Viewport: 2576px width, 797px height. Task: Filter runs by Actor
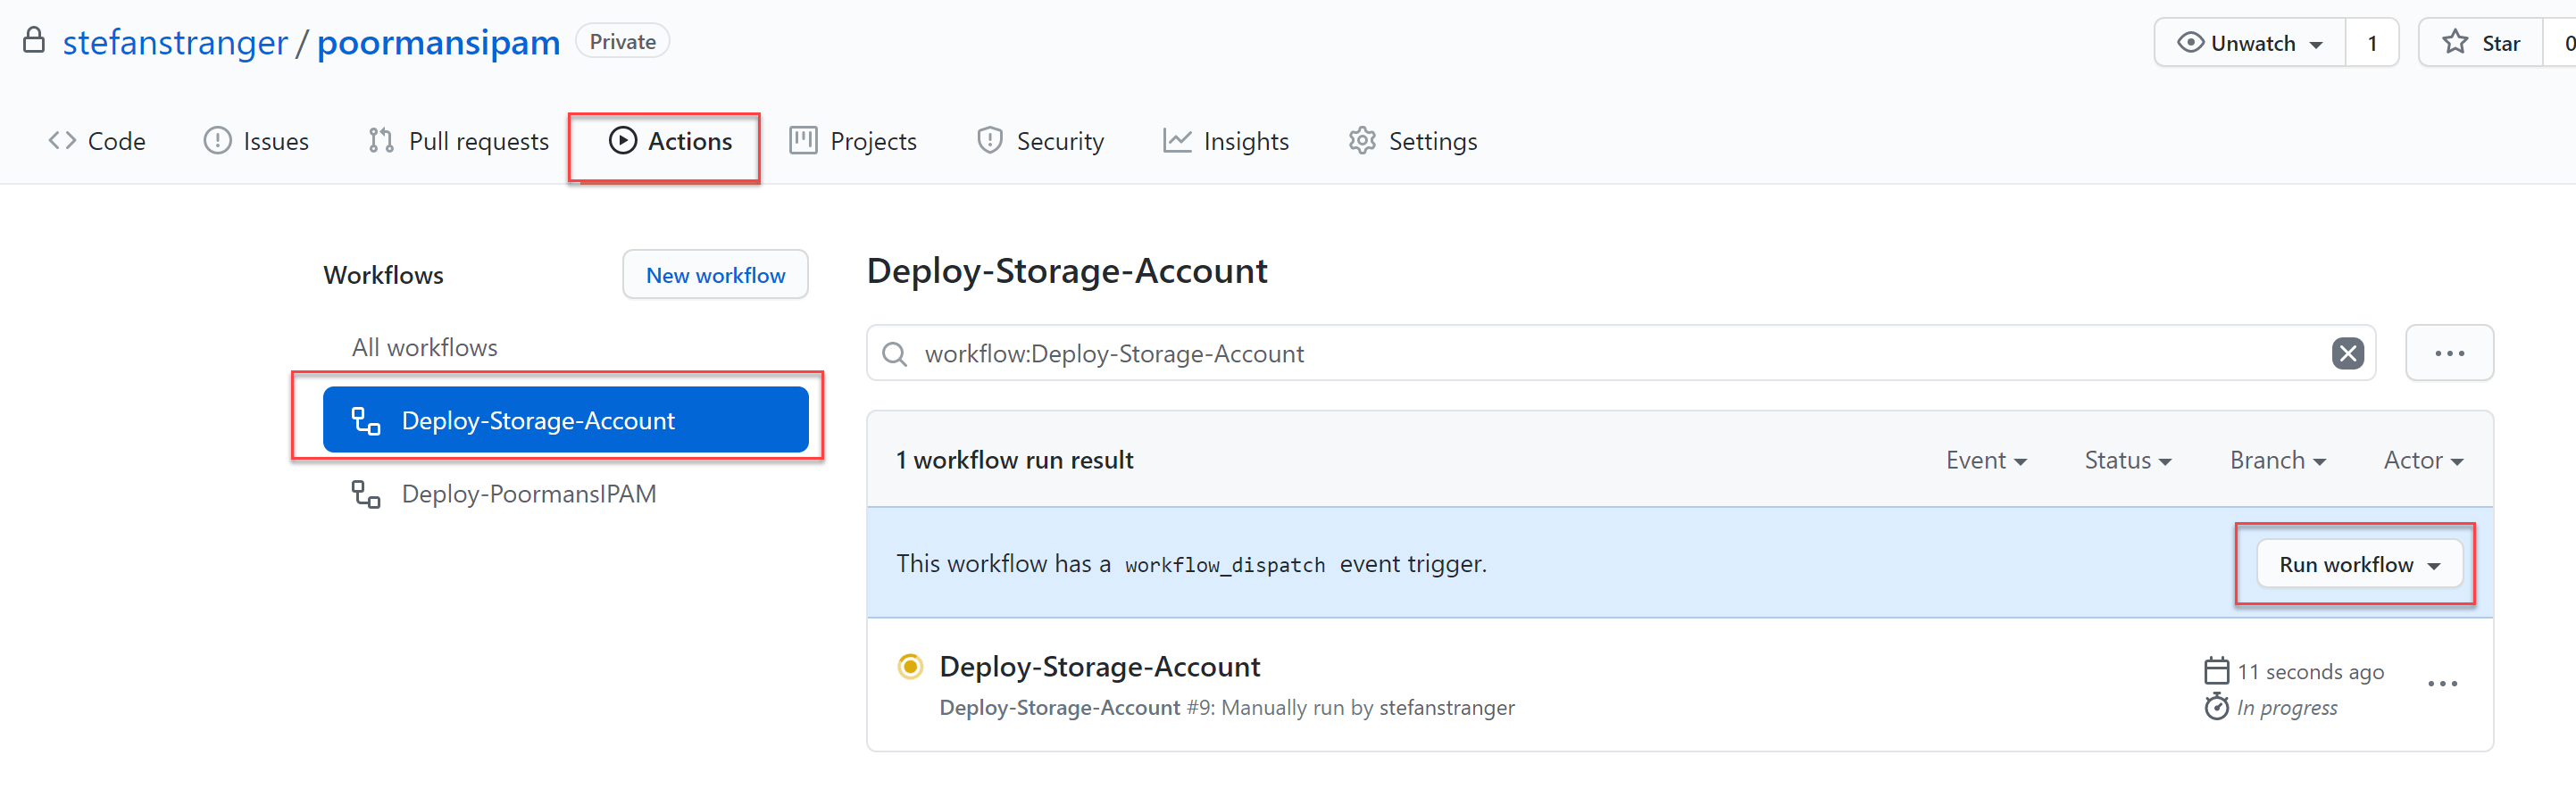(x=2422, y=460)
